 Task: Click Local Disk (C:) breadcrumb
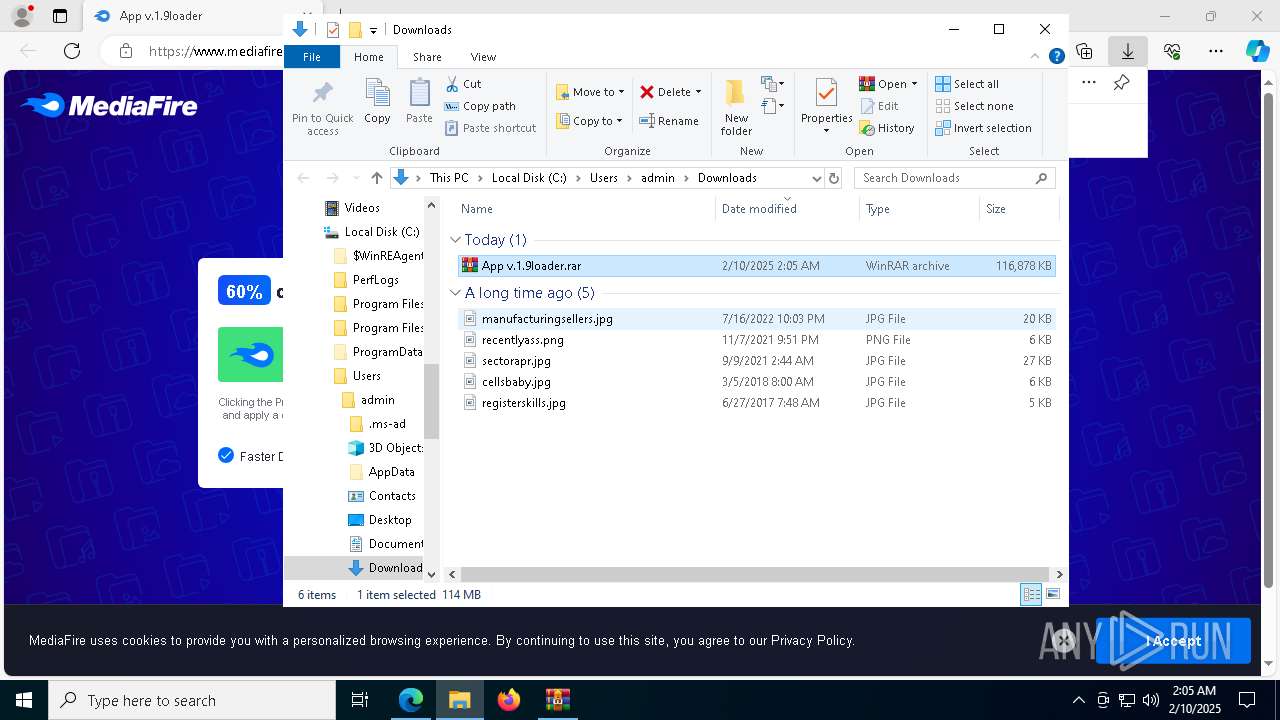point(529,178)
